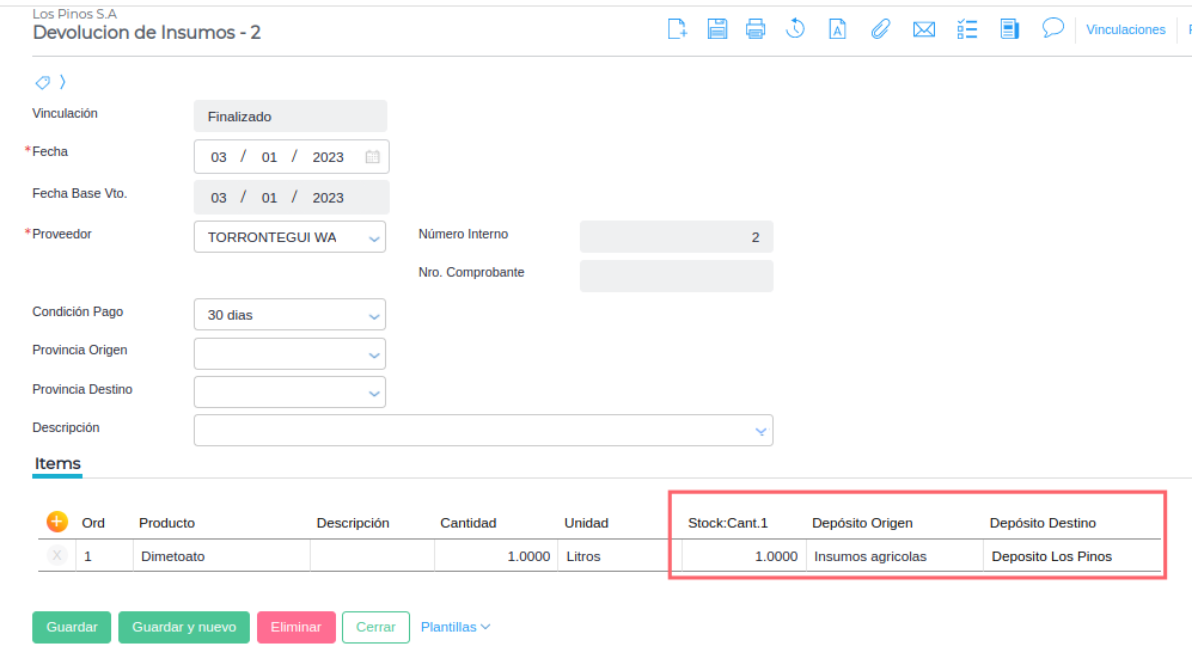
Task: Attach a file using paperclip icon
Action: tap(880, 29)
